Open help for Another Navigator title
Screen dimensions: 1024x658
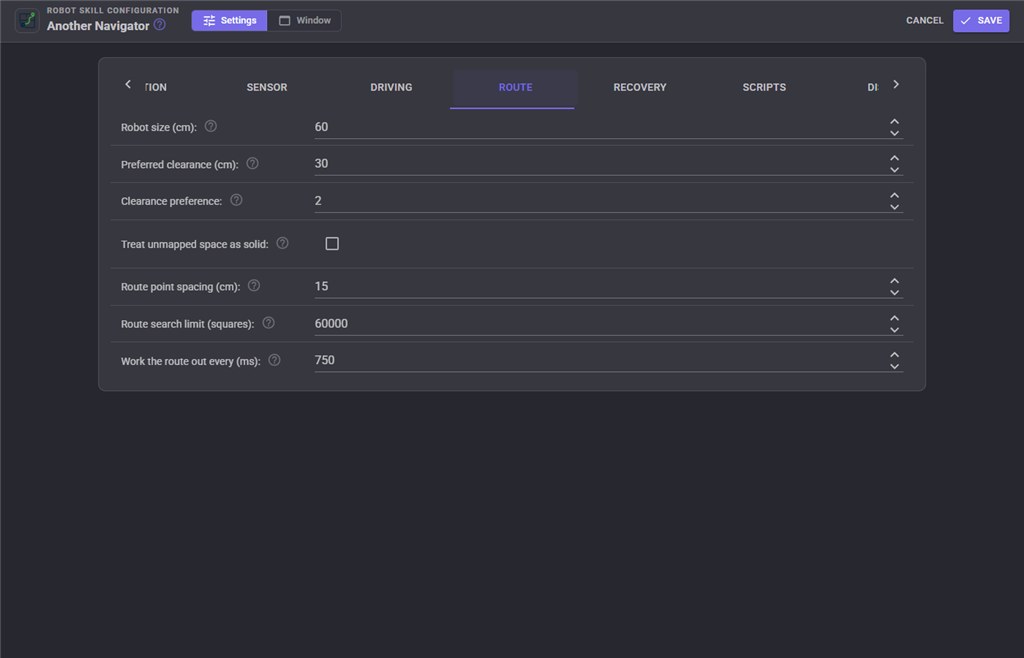159,25
